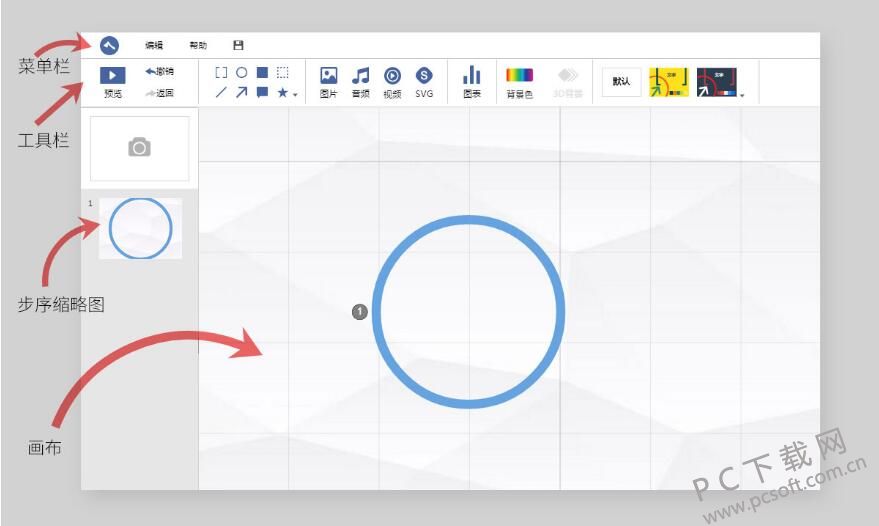Viewport: 879px width, 526px height.
Task: Open the 编辑 menu
Action: point(154,45)
